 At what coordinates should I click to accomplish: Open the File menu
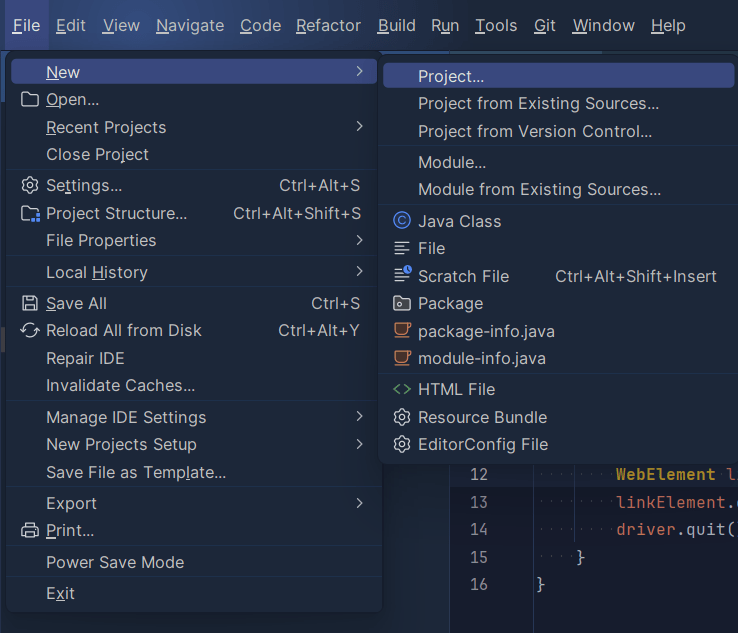26,25
